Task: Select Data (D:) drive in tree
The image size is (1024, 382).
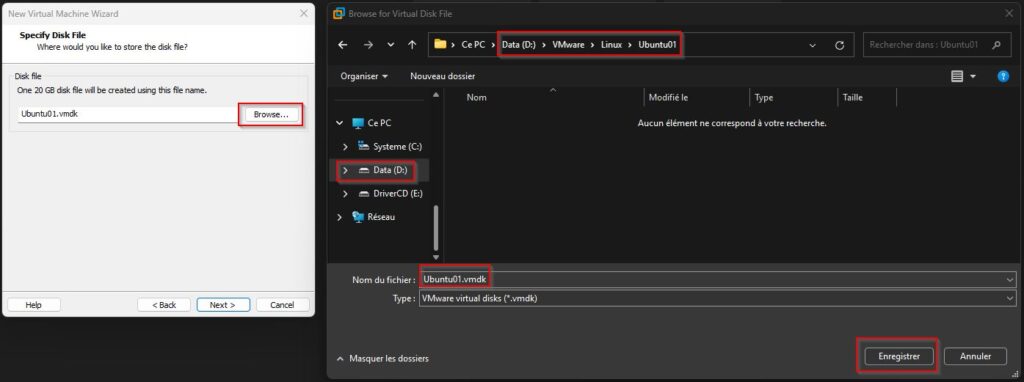Action: click(x=390, y=170)
